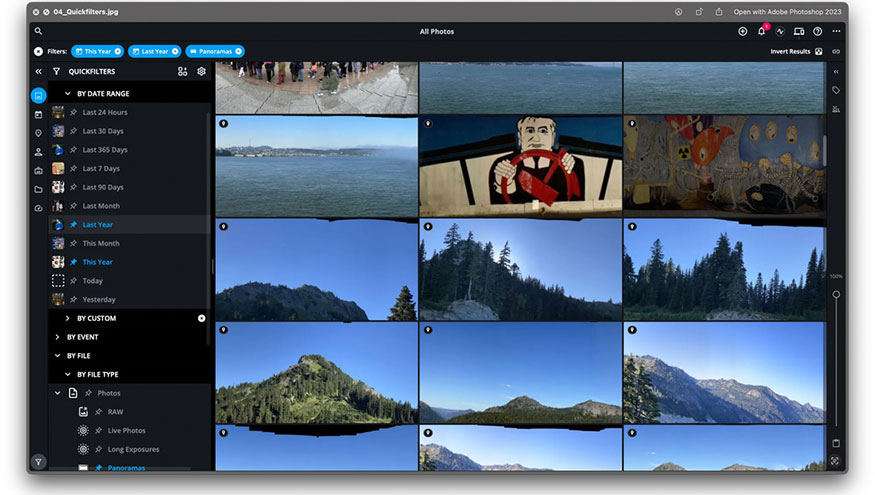Pin the This Month quickfilter

pyautogui.click(x=73, y=243)
